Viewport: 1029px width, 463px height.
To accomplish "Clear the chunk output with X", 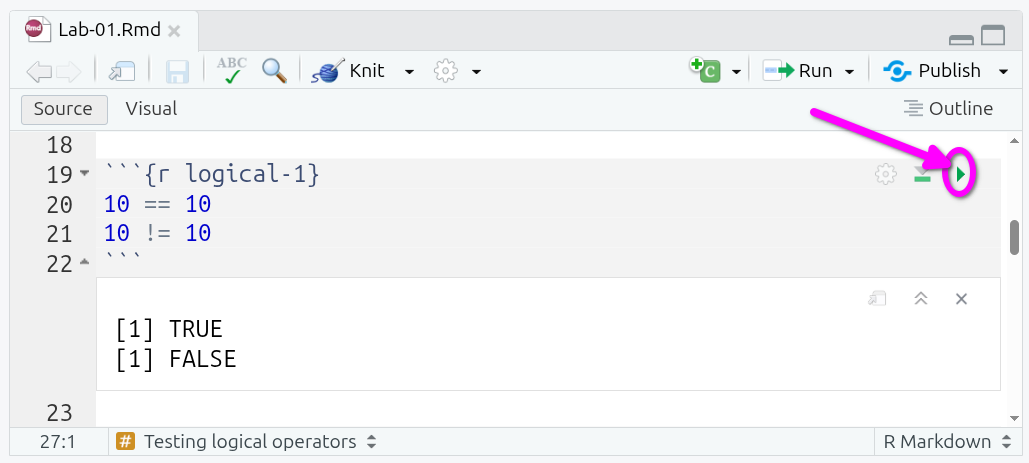I will (x=961, y=299).
